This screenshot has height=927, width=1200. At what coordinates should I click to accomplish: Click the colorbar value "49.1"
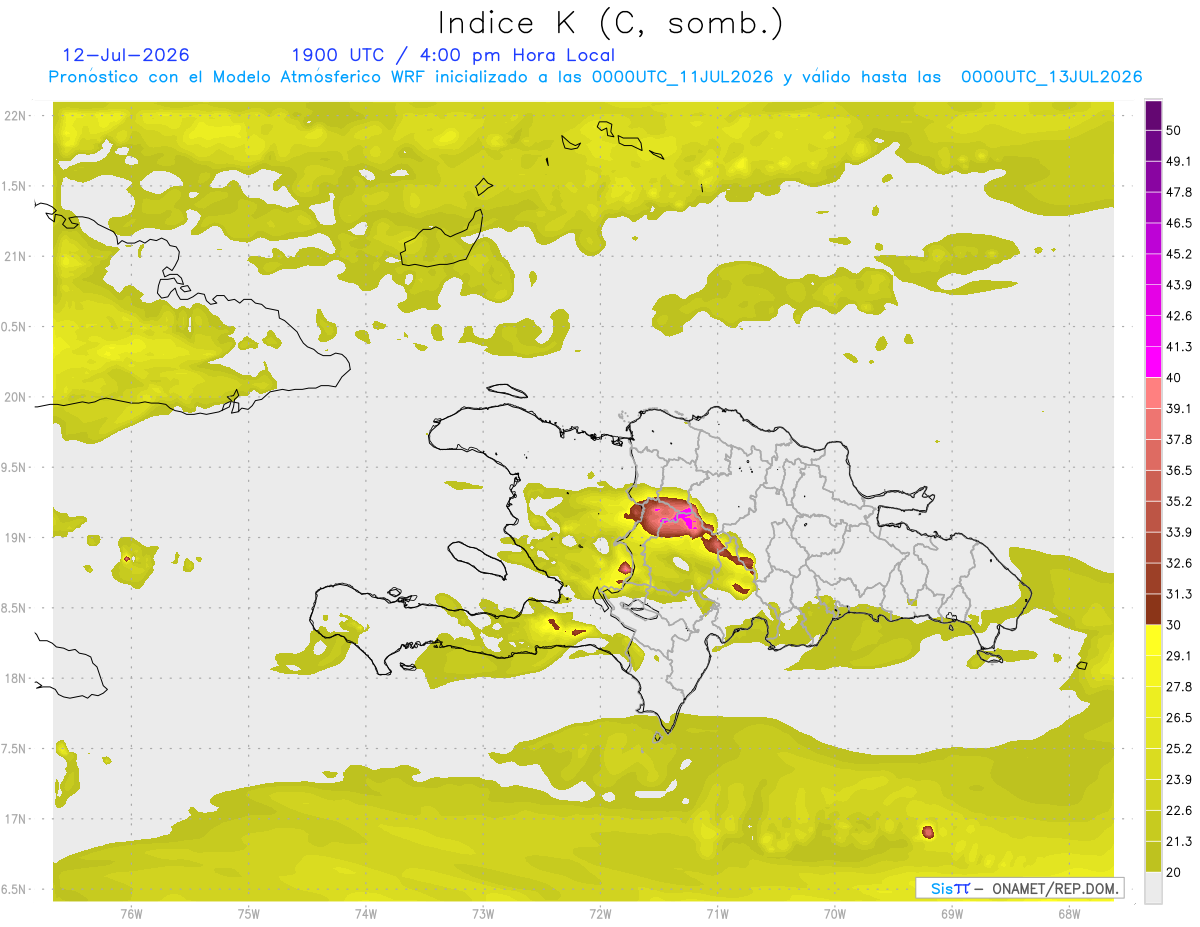coord(1179,161)
